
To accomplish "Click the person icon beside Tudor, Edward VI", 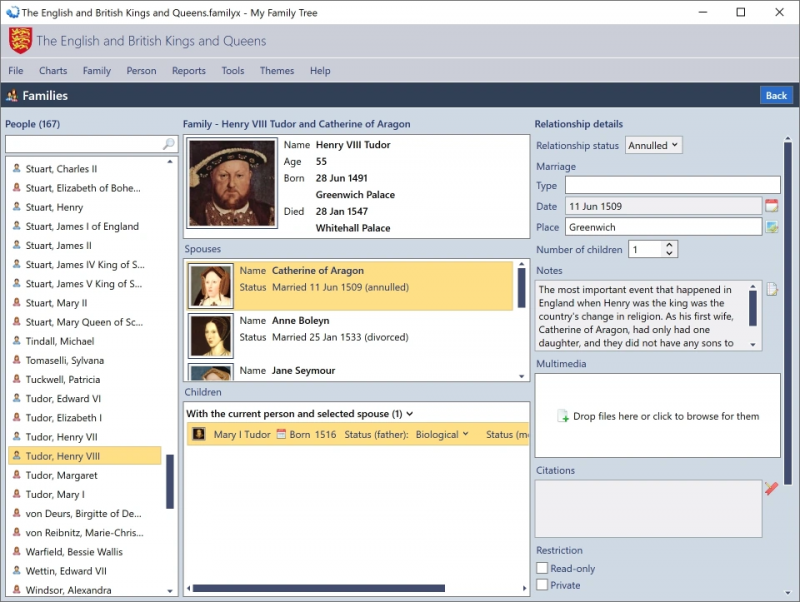I will 17,398.
